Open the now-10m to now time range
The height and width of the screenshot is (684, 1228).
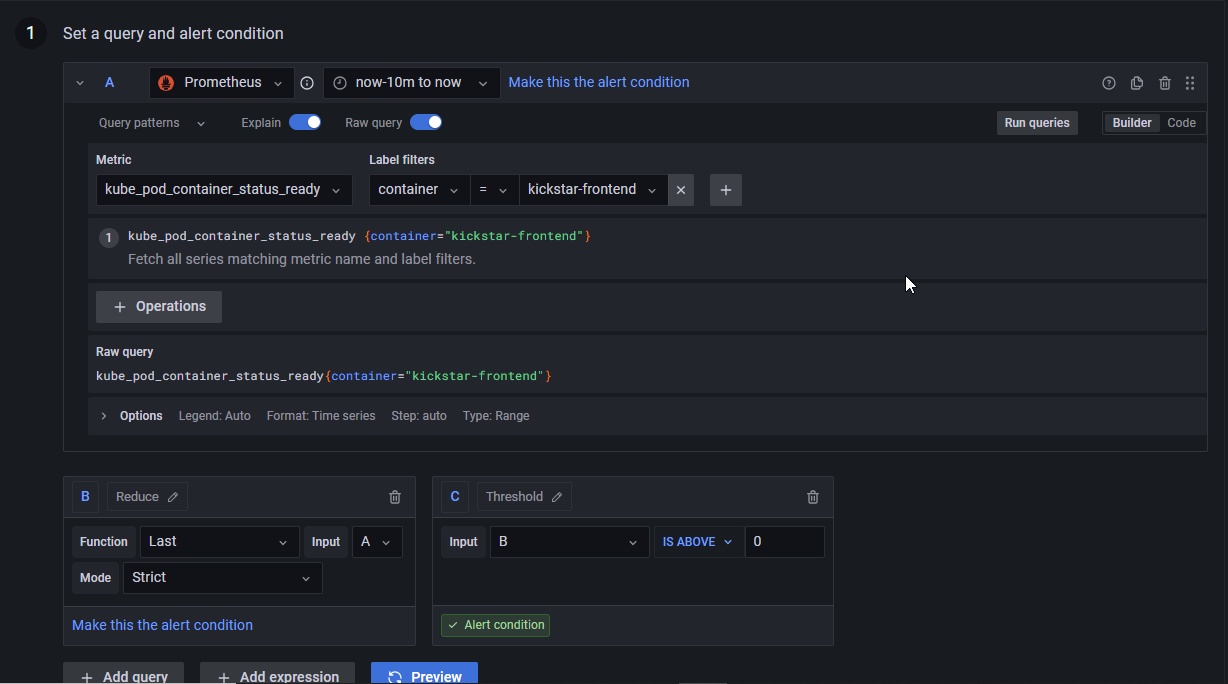[x=411, y=83]
